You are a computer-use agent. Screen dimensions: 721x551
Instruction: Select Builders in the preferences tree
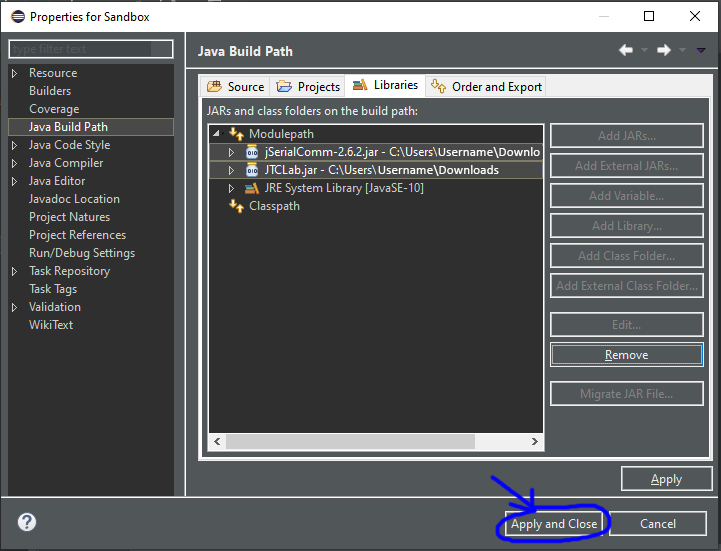[50, 91]
